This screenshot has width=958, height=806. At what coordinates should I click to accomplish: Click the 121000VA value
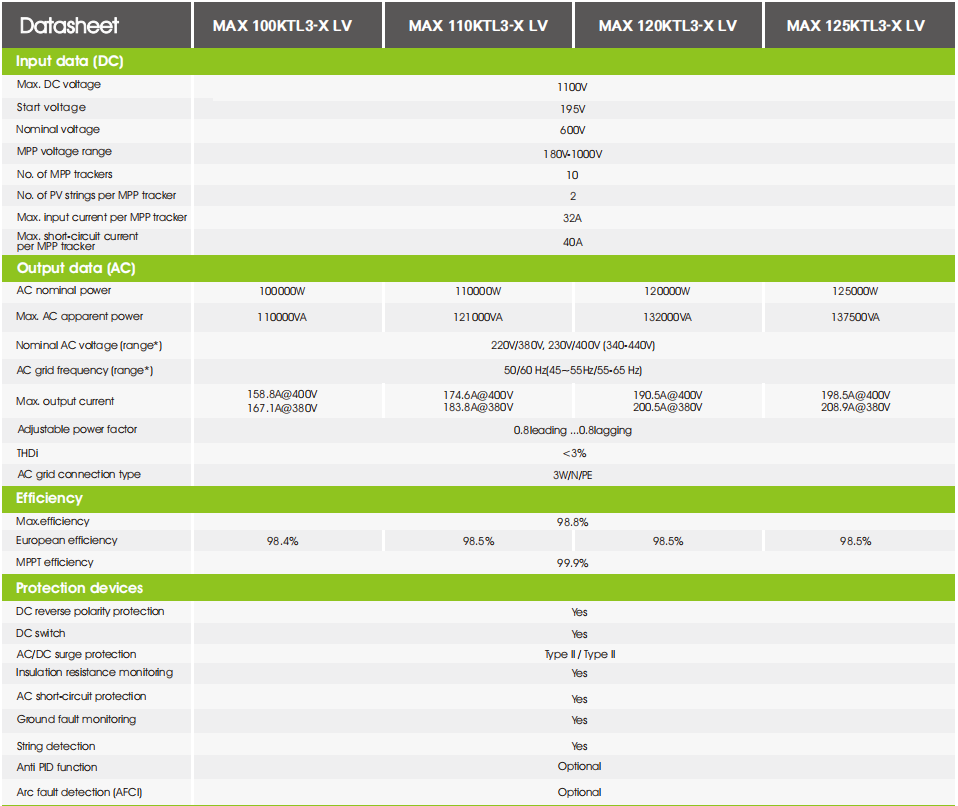(x=478, y=318)
